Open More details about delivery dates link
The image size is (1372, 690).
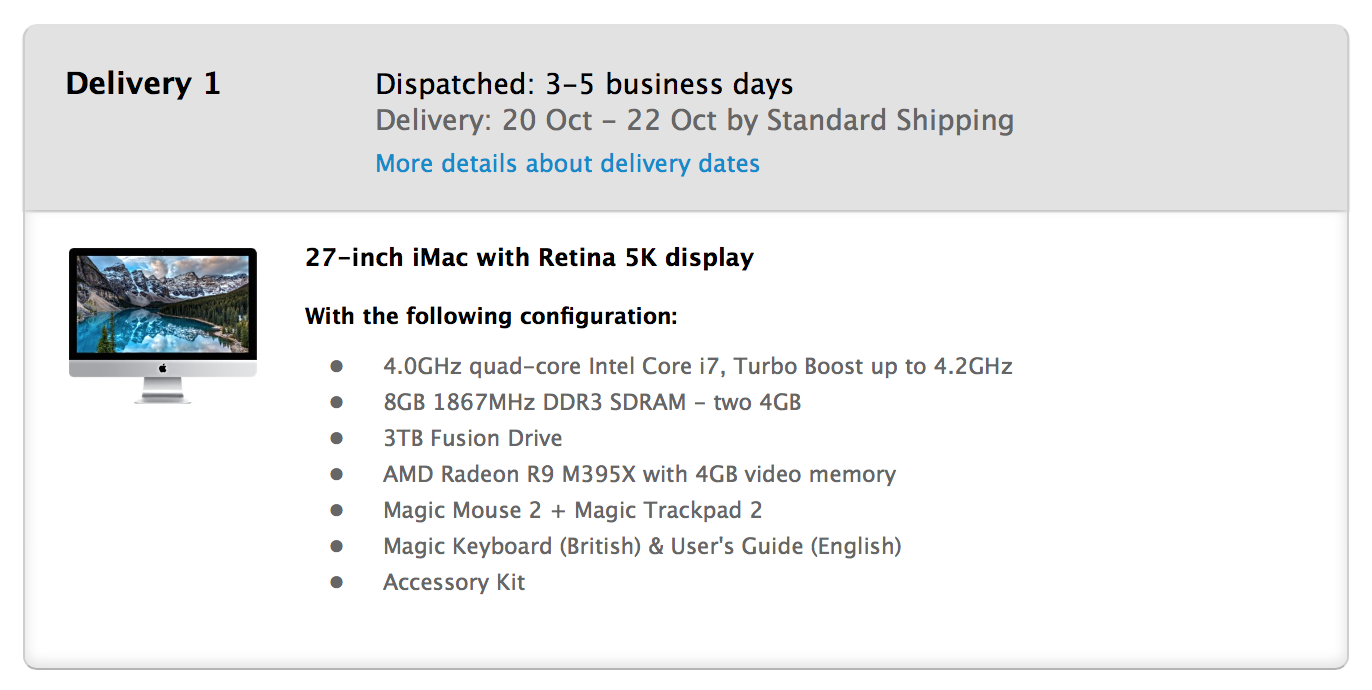(x=567, y=163)
